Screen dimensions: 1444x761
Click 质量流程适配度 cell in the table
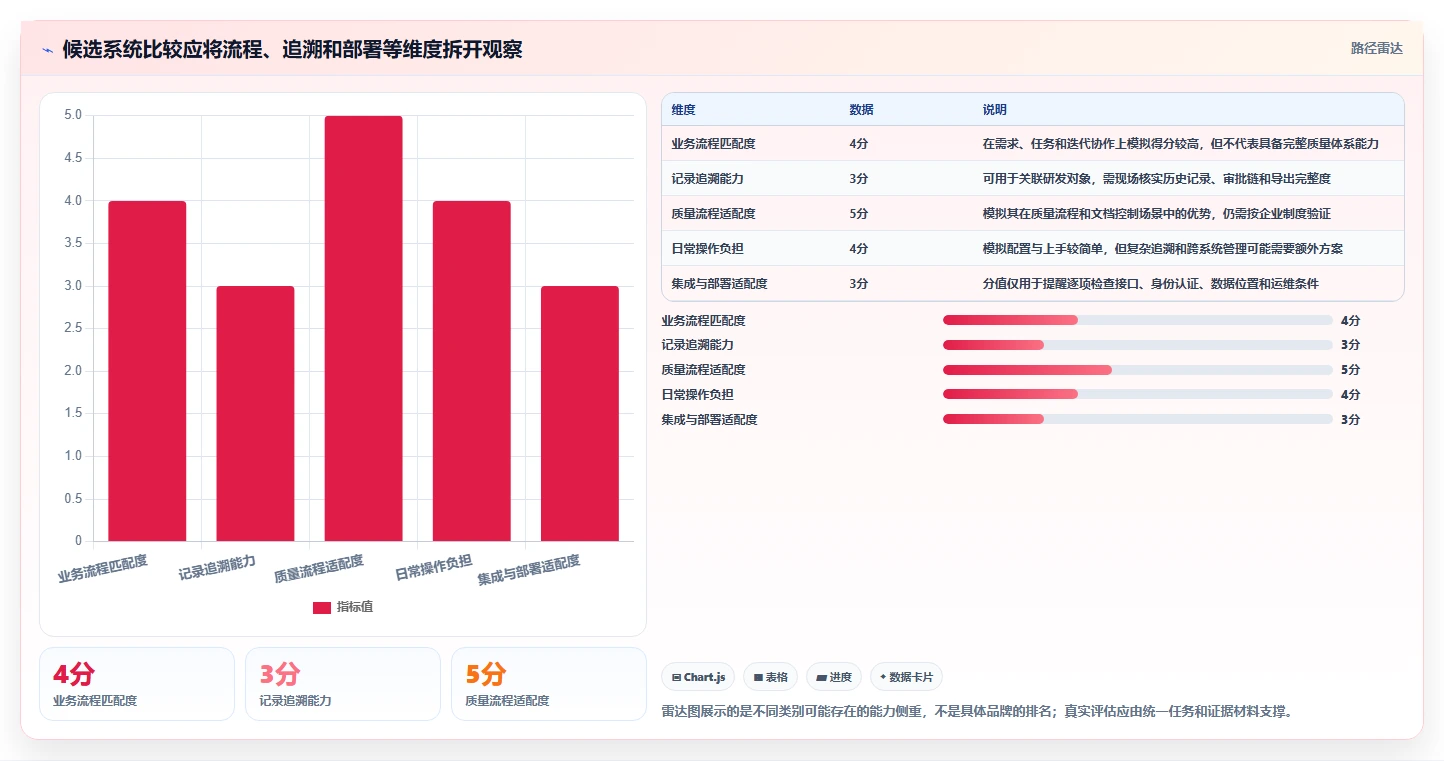point(713,214)
